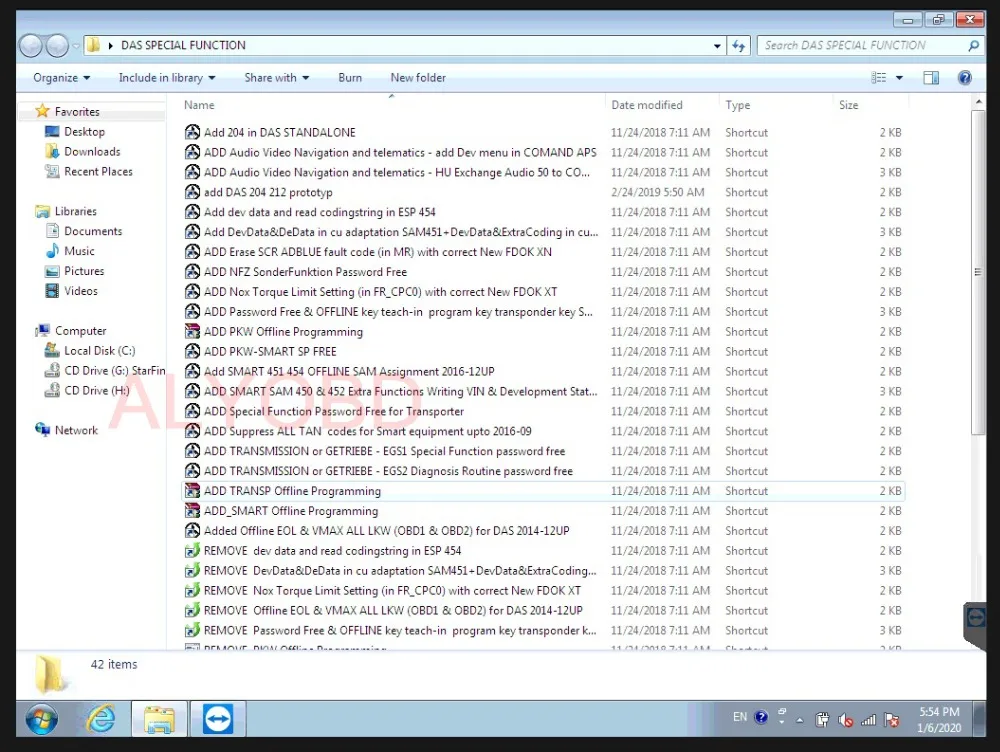Click icon of ADD_SMART Offline Programming
1000x752 pixels.
[x=192, y=510]
